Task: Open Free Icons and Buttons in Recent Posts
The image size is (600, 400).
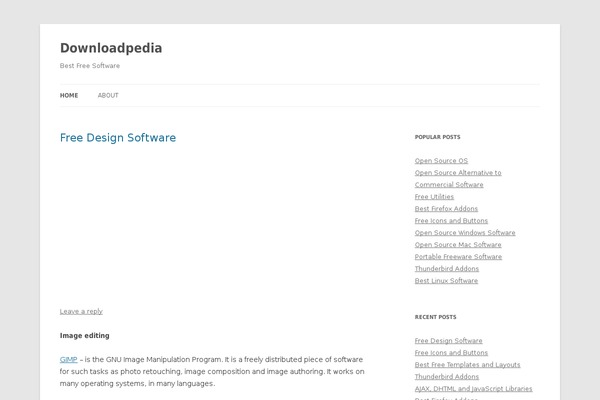Action: (x=451, y=353)
